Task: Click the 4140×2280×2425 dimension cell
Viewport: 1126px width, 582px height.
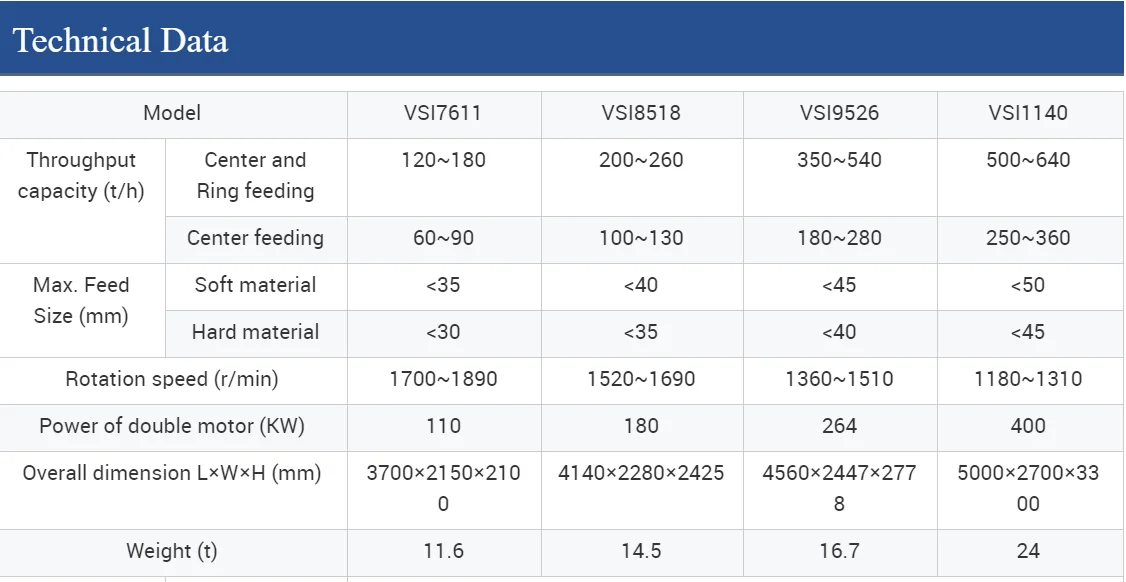Action: [641, 473]
